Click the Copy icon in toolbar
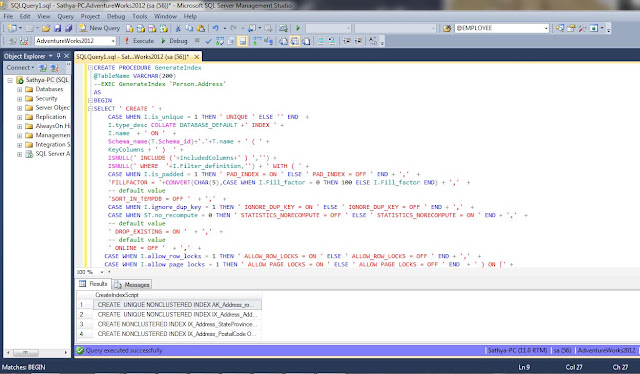Image resolution: width=640 pixels, height=374 pixels. 189,29
